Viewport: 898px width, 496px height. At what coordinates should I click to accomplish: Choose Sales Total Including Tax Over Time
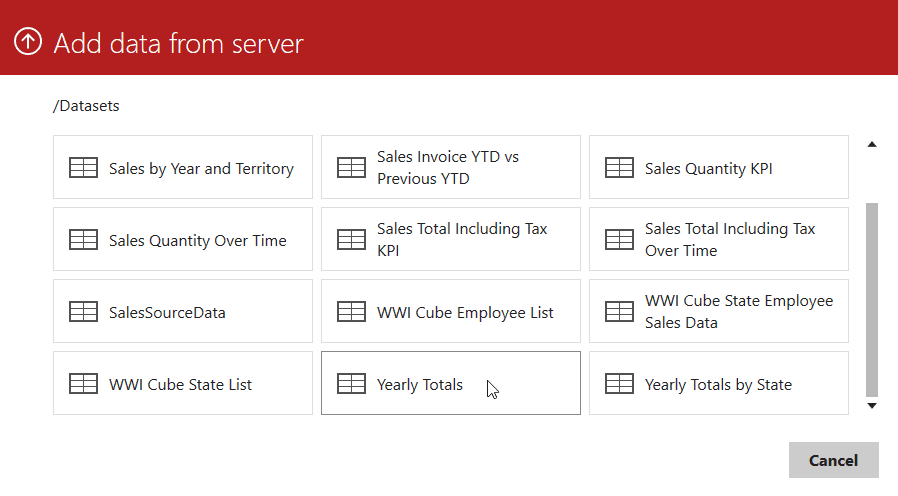[719, 239]
